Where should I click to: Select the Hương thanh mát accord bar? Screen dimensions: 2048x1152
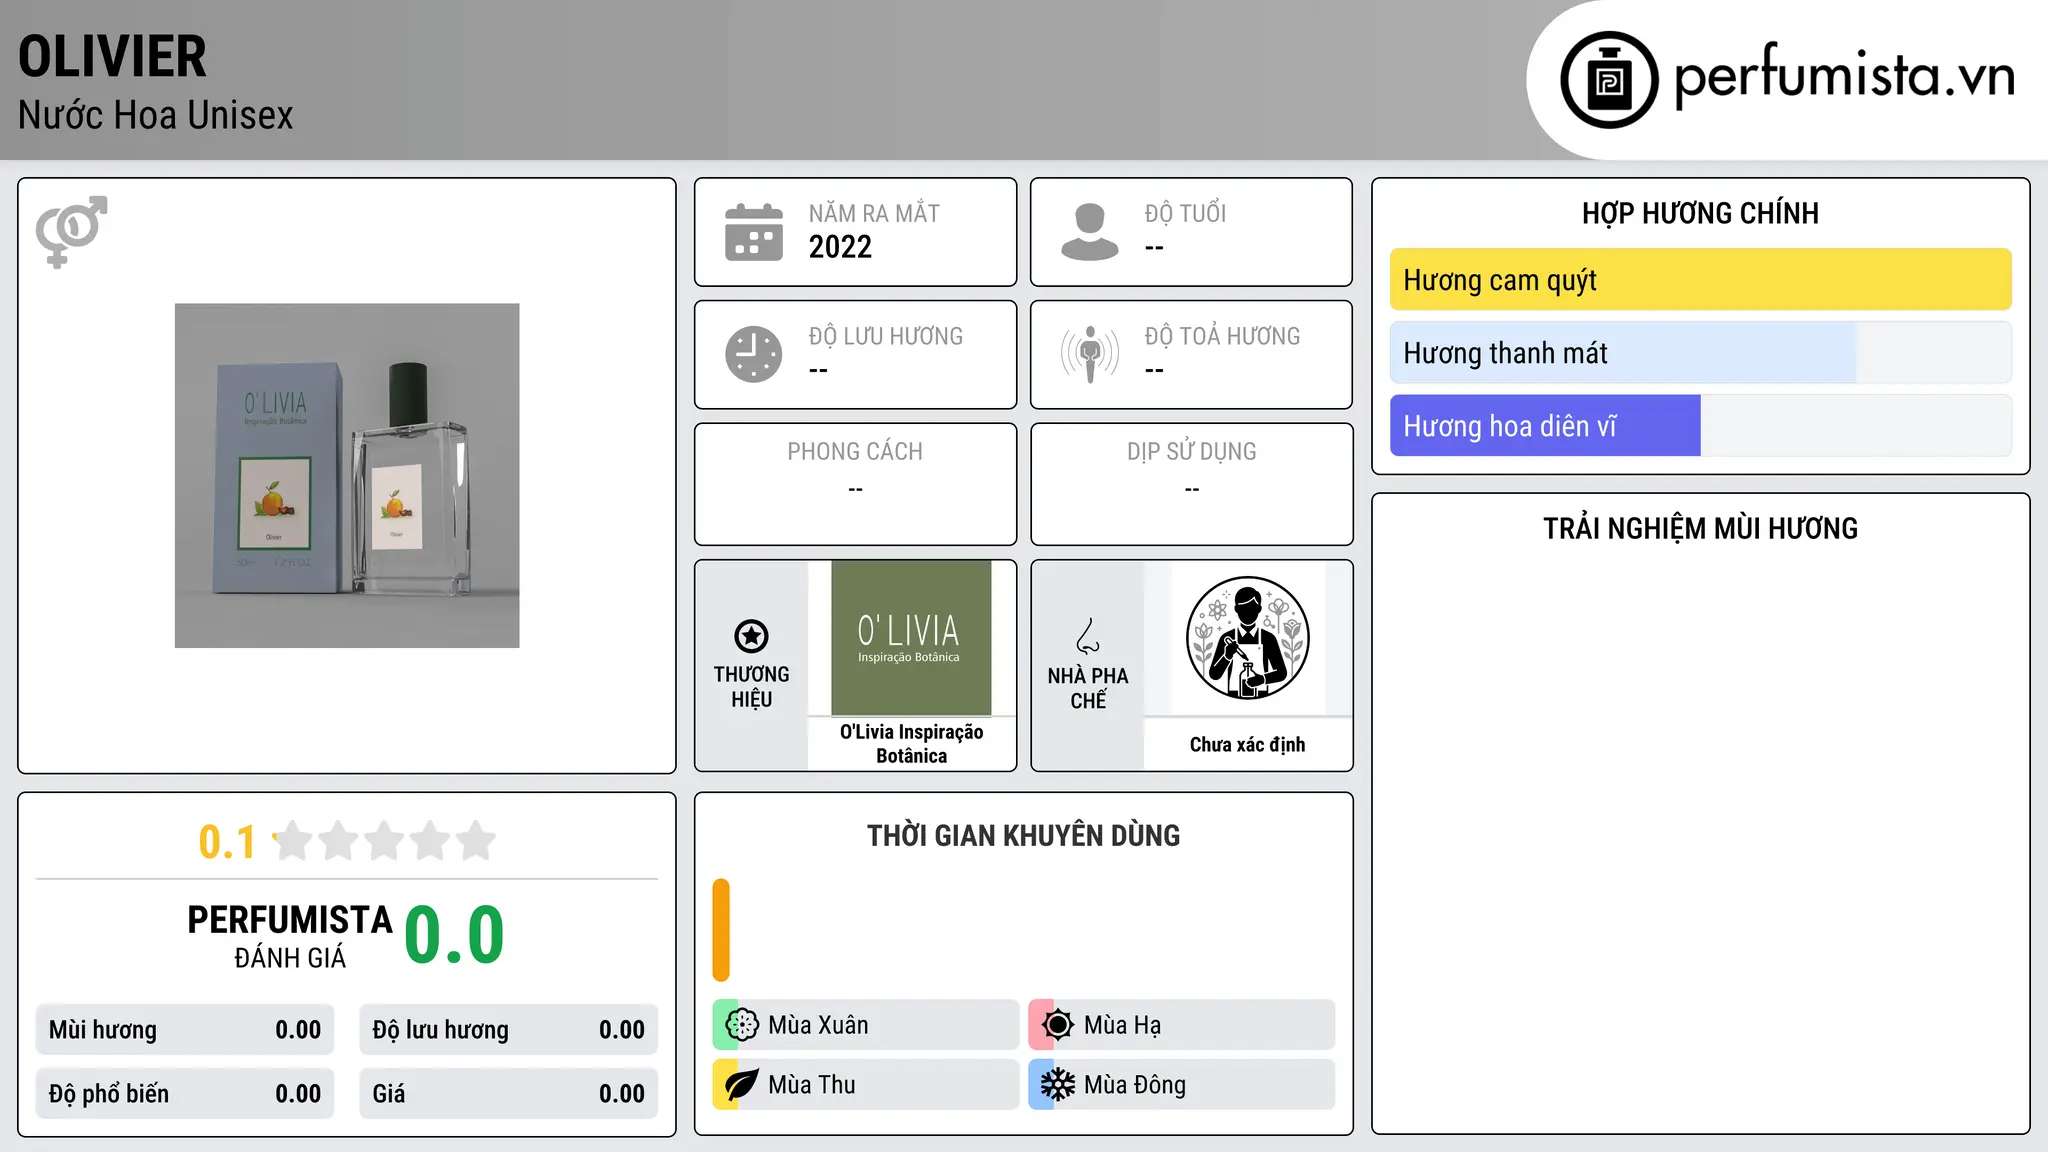click(1700, 353)
